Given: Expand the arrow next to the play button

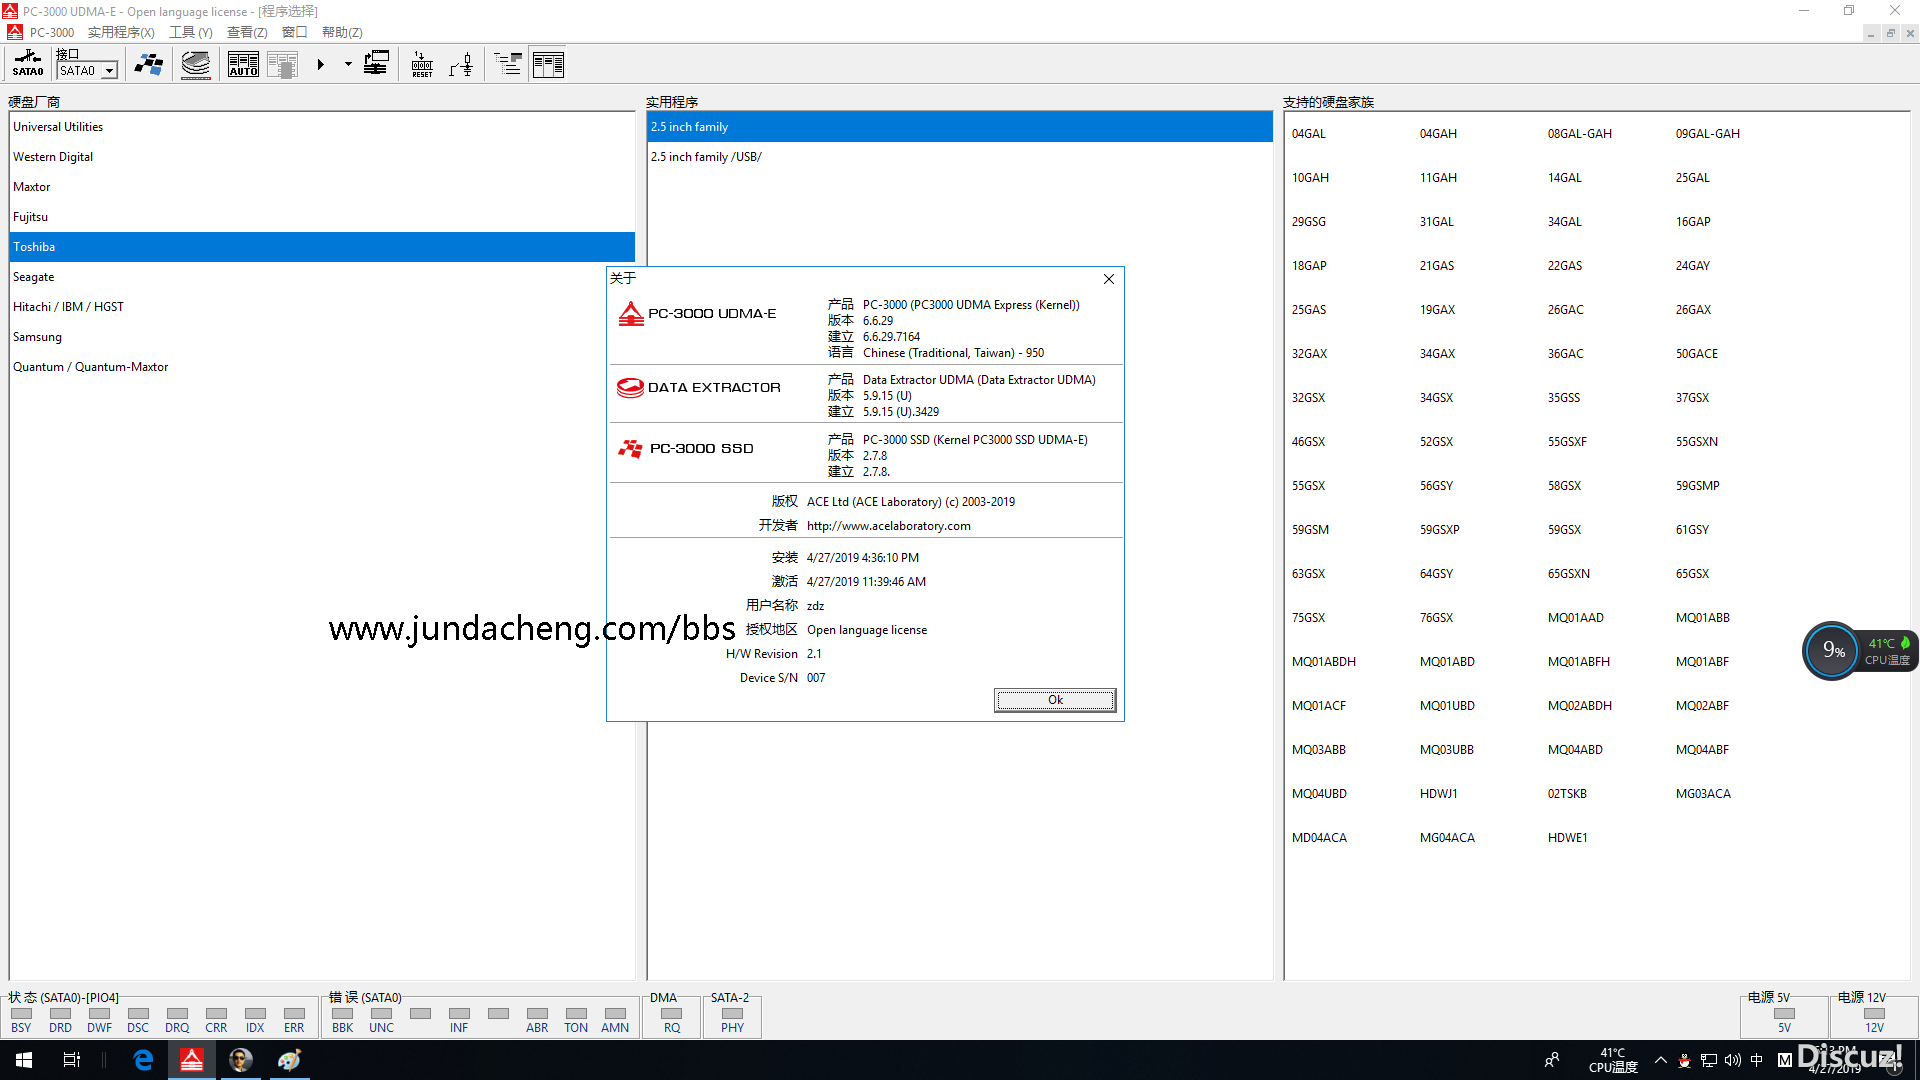Looking at the screenshot, I should [x=348, y=65].
